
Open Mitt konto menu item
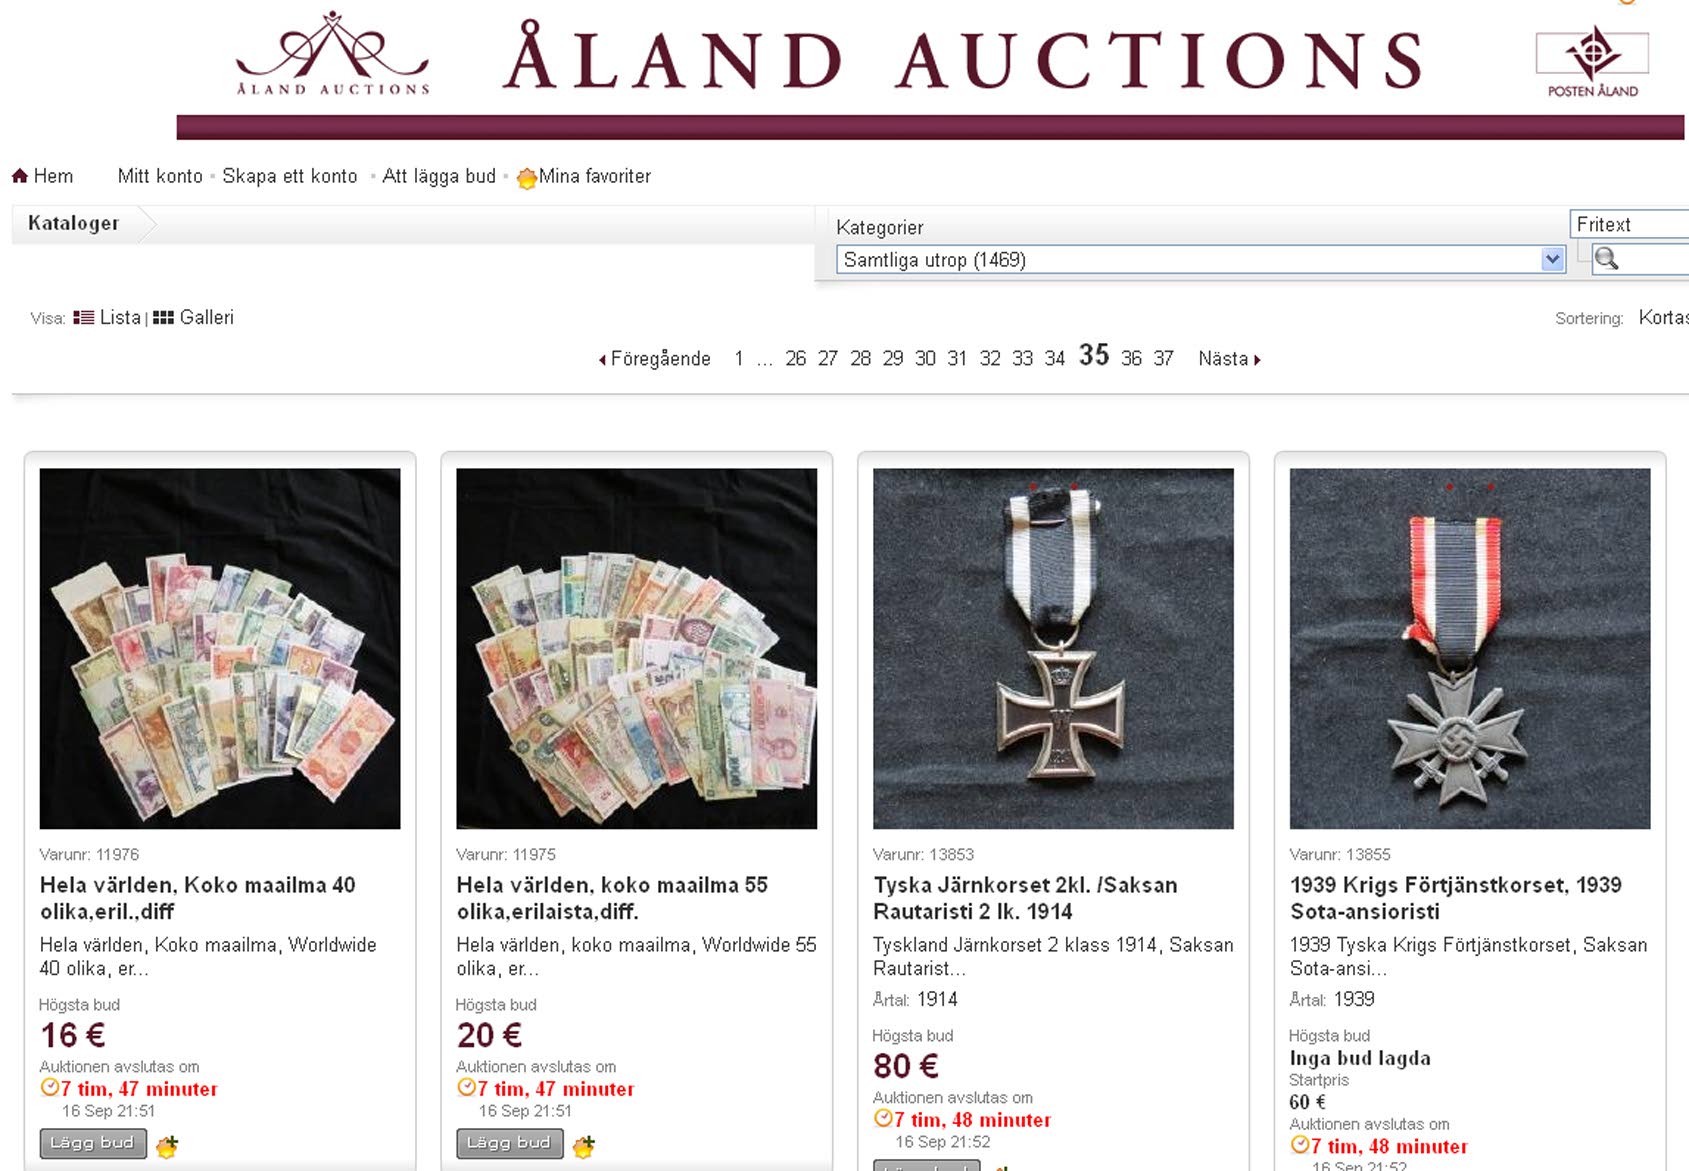click(160, 176)
